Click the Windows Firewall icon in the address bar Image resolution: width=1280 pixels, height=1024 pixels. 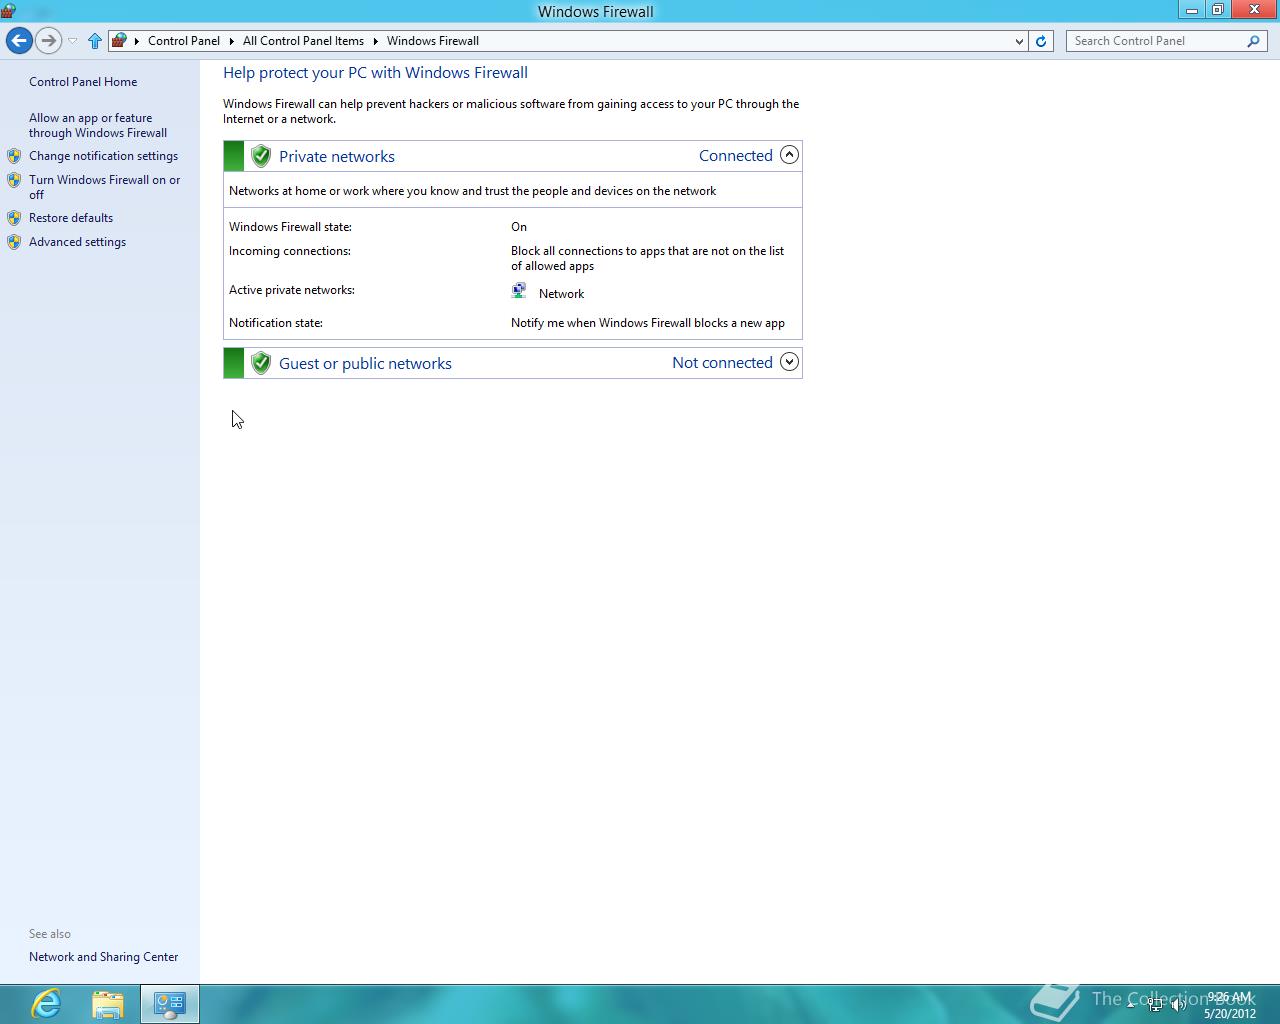click(x=120, y=41)
